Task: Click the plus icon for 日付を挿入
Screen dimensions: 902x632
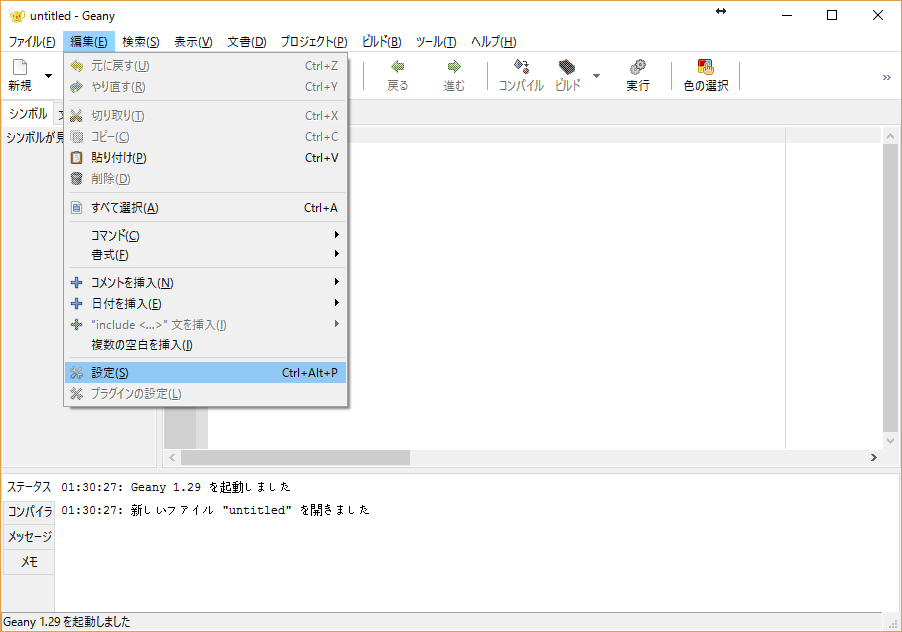Action: click(x=77, y=303)
